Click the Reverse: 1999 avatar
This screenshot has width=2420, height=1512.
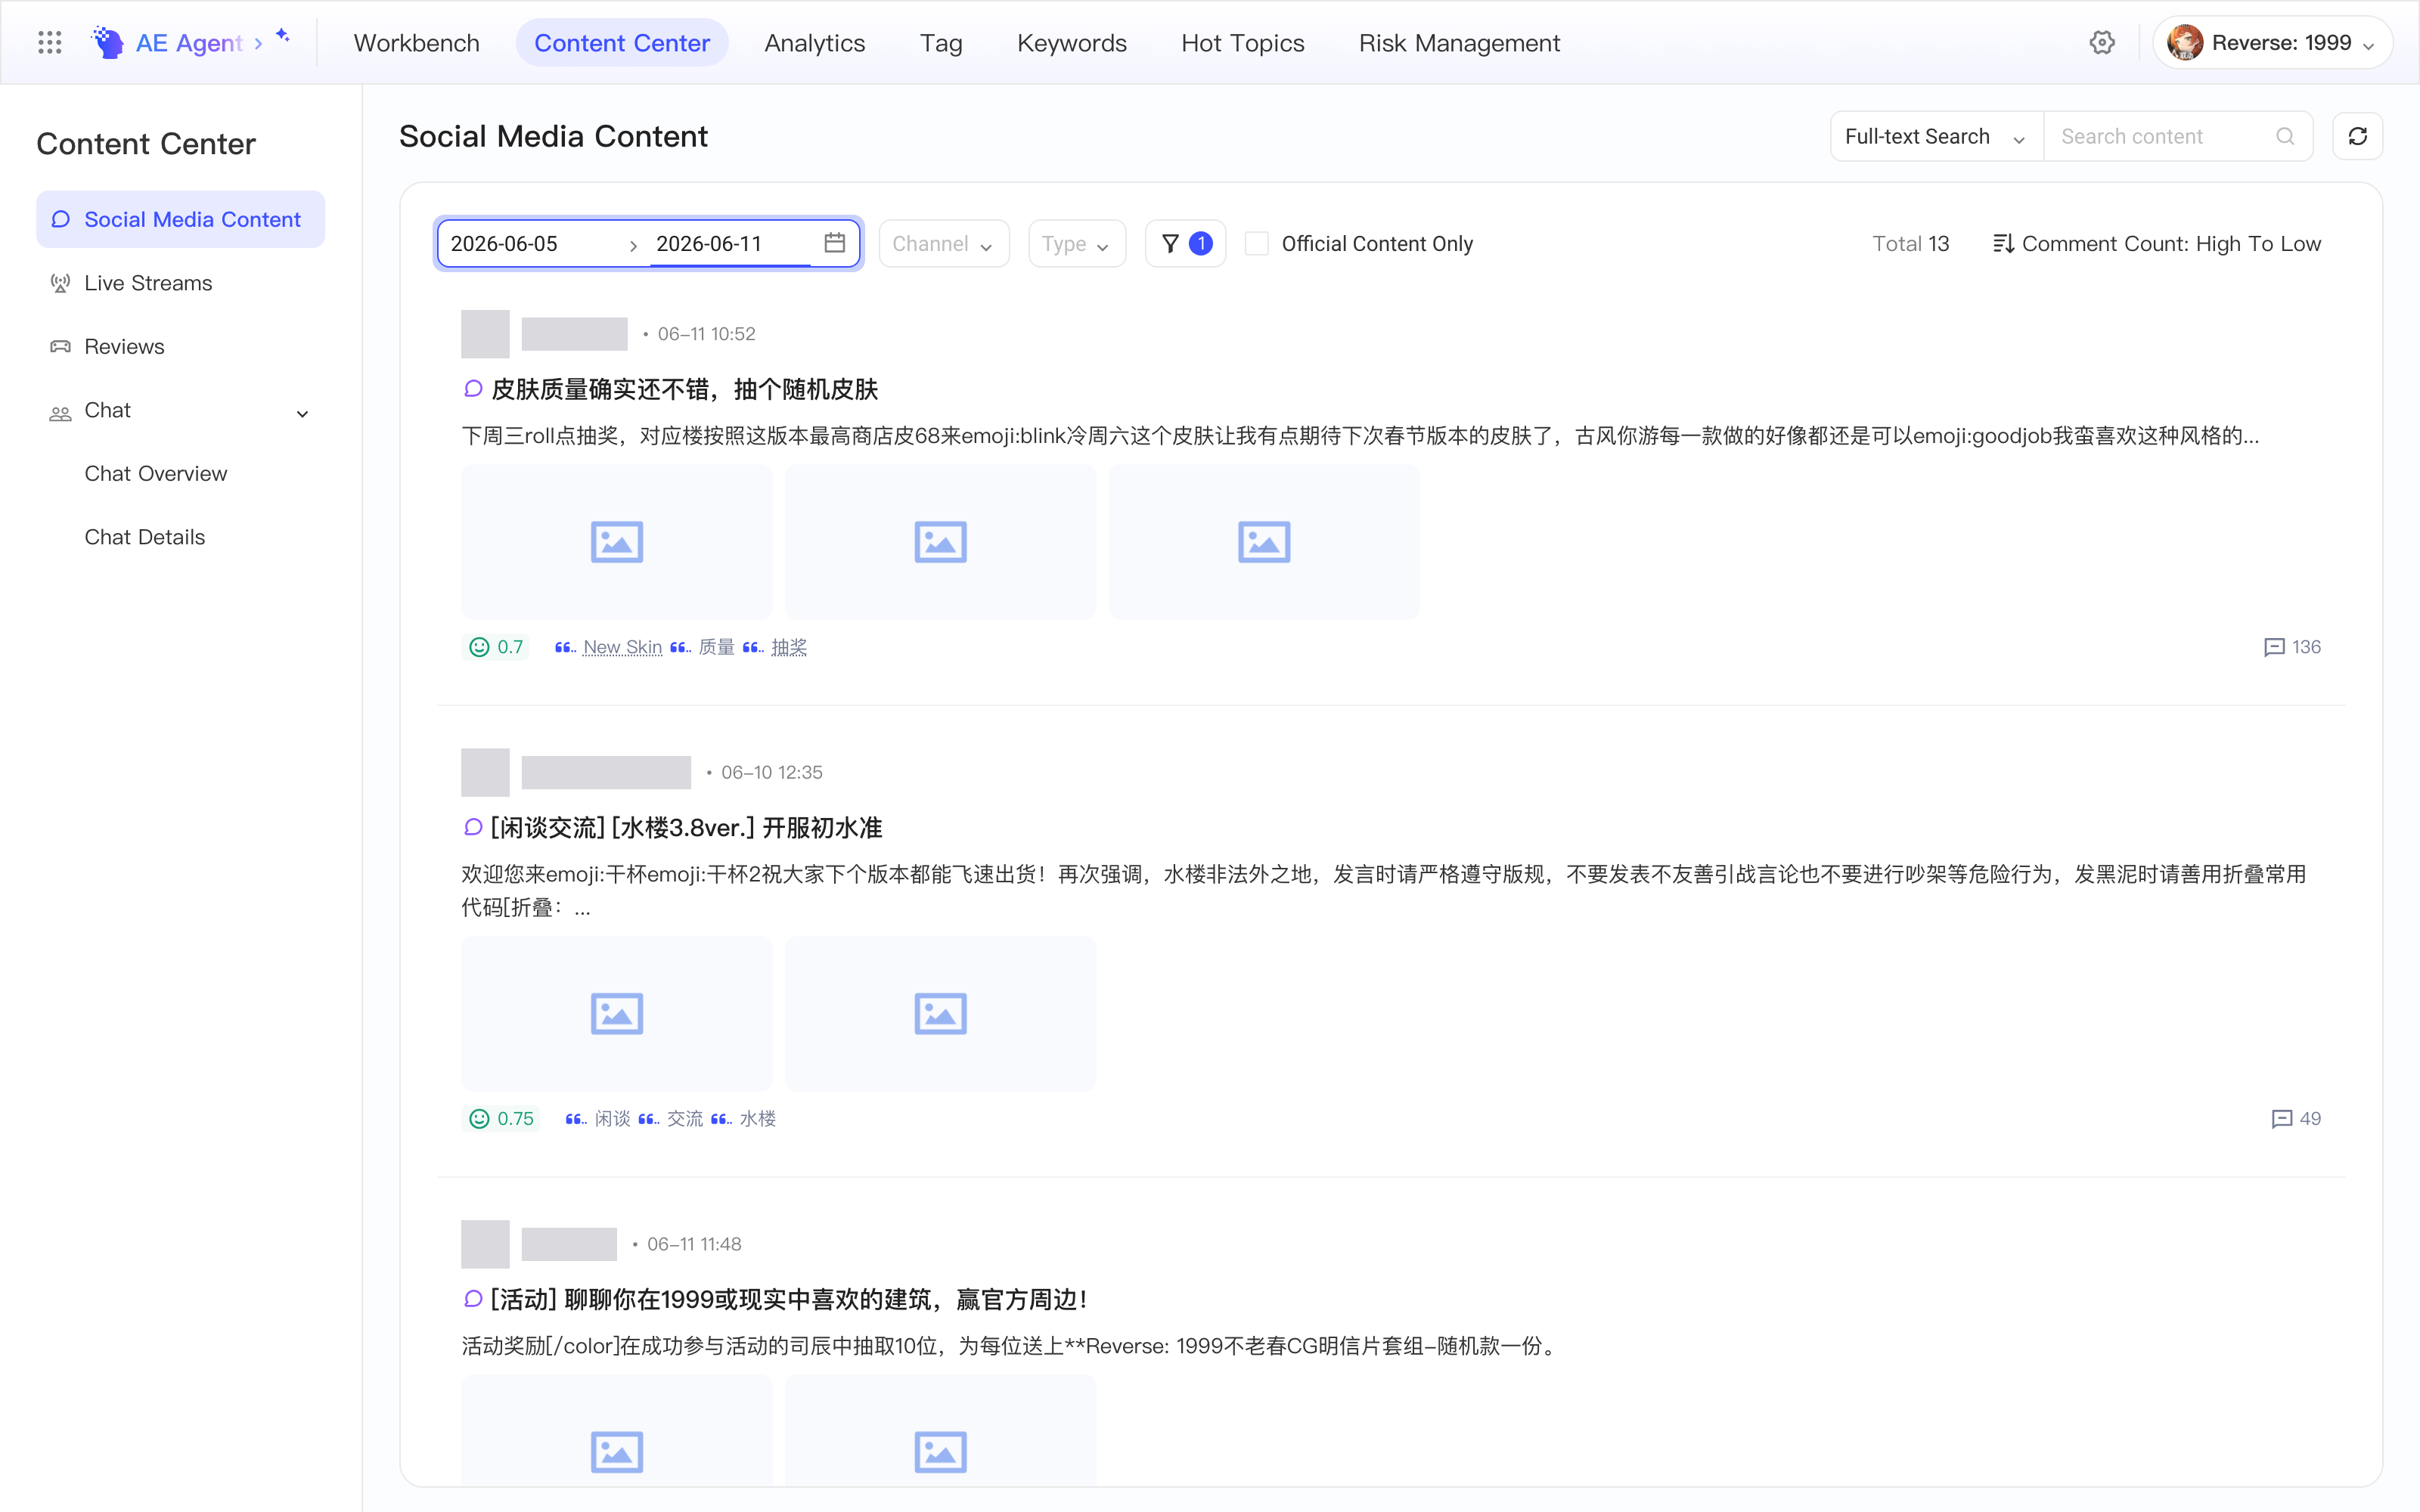(x=2185, y=42)
